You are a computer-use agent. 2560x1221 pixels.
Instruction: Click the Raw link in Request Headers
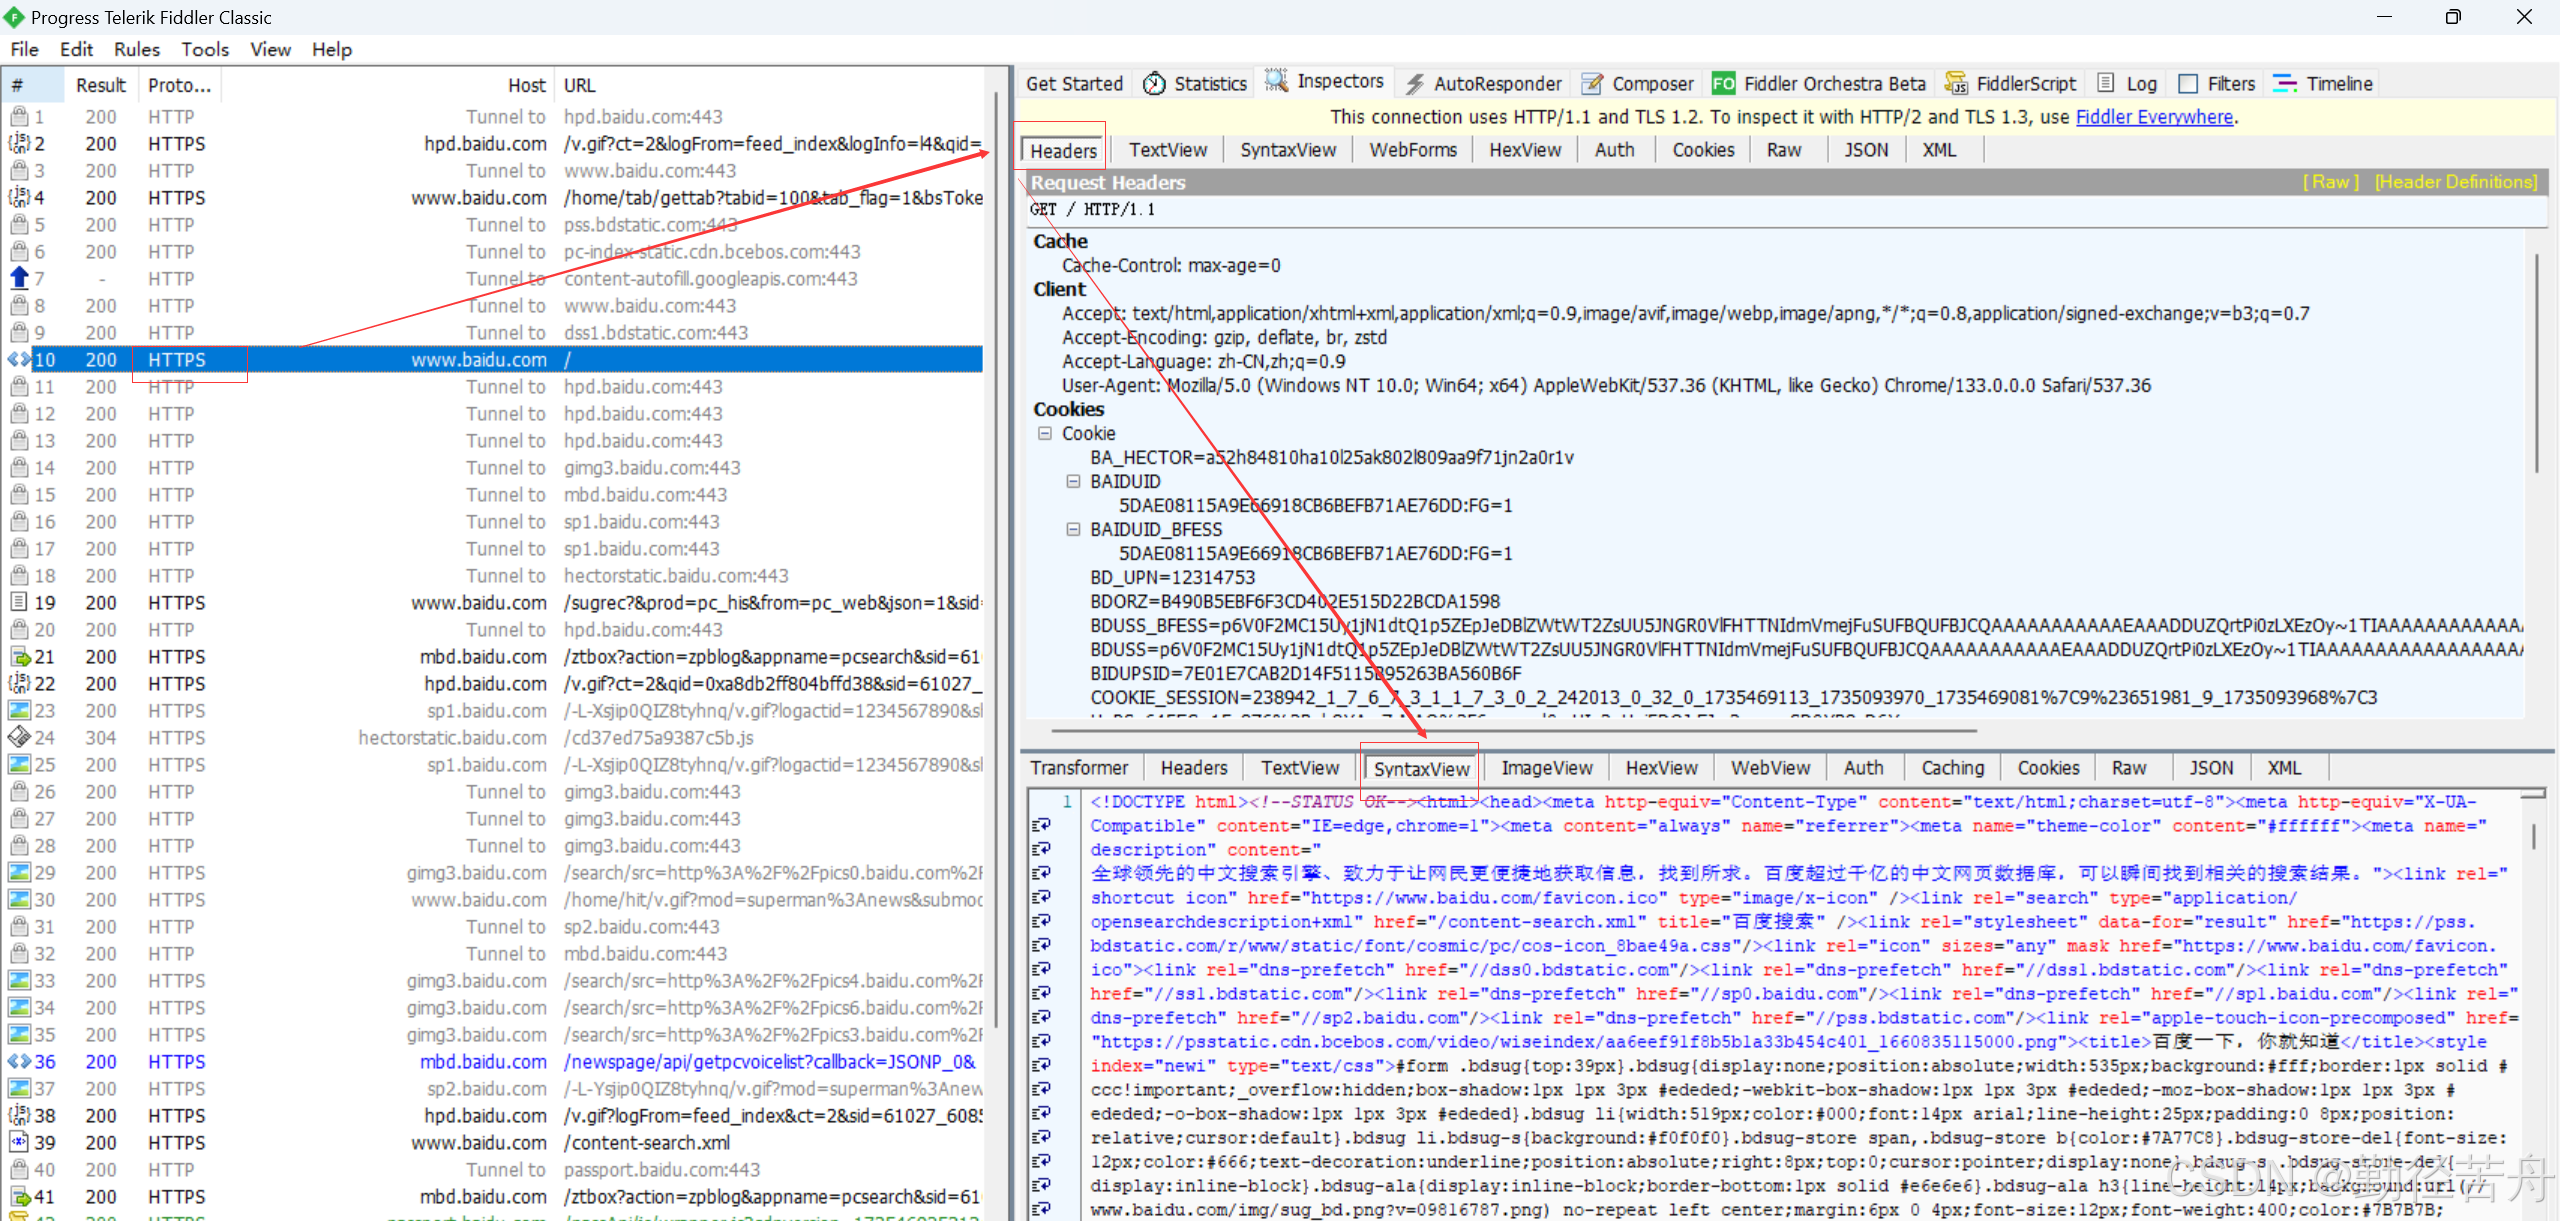click(x=2329, y=182)
